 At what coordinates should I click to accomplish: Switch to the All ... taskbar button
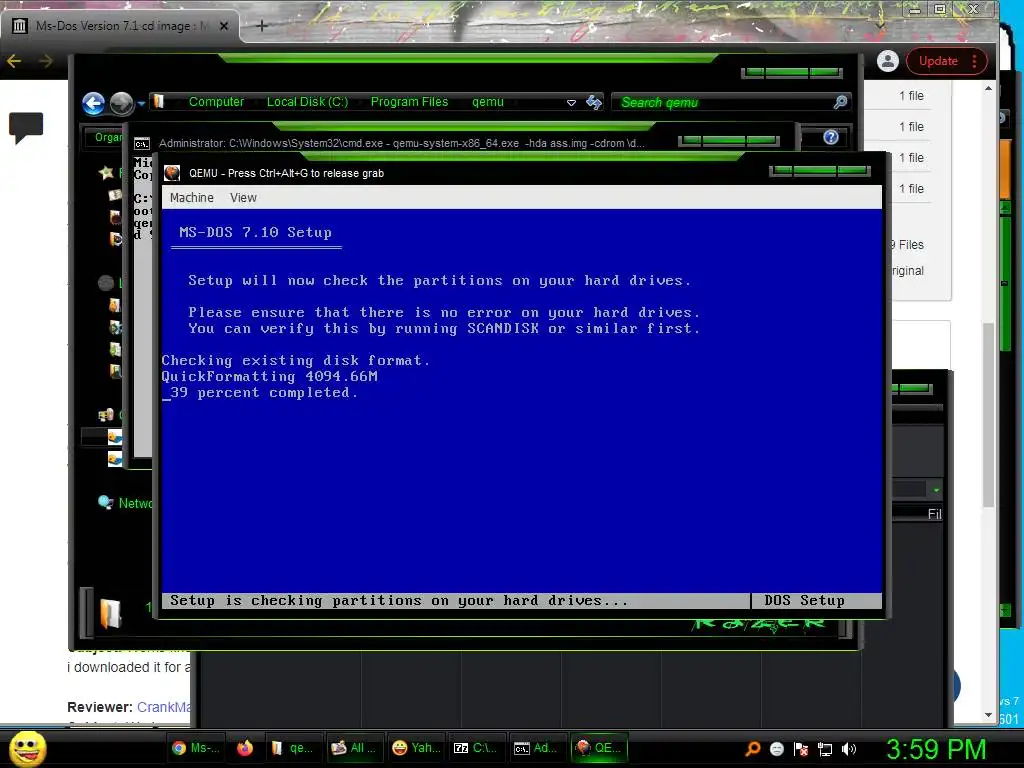pyautogui.click(x=353, y=748)
